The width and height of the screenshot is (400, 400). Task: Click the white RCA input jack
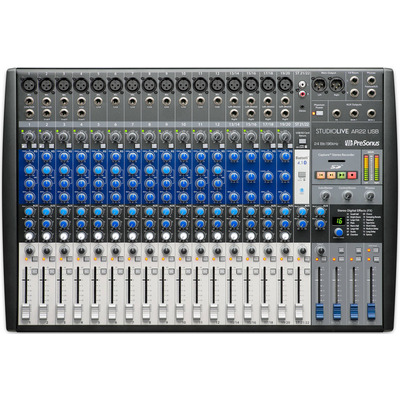[302, 84]
